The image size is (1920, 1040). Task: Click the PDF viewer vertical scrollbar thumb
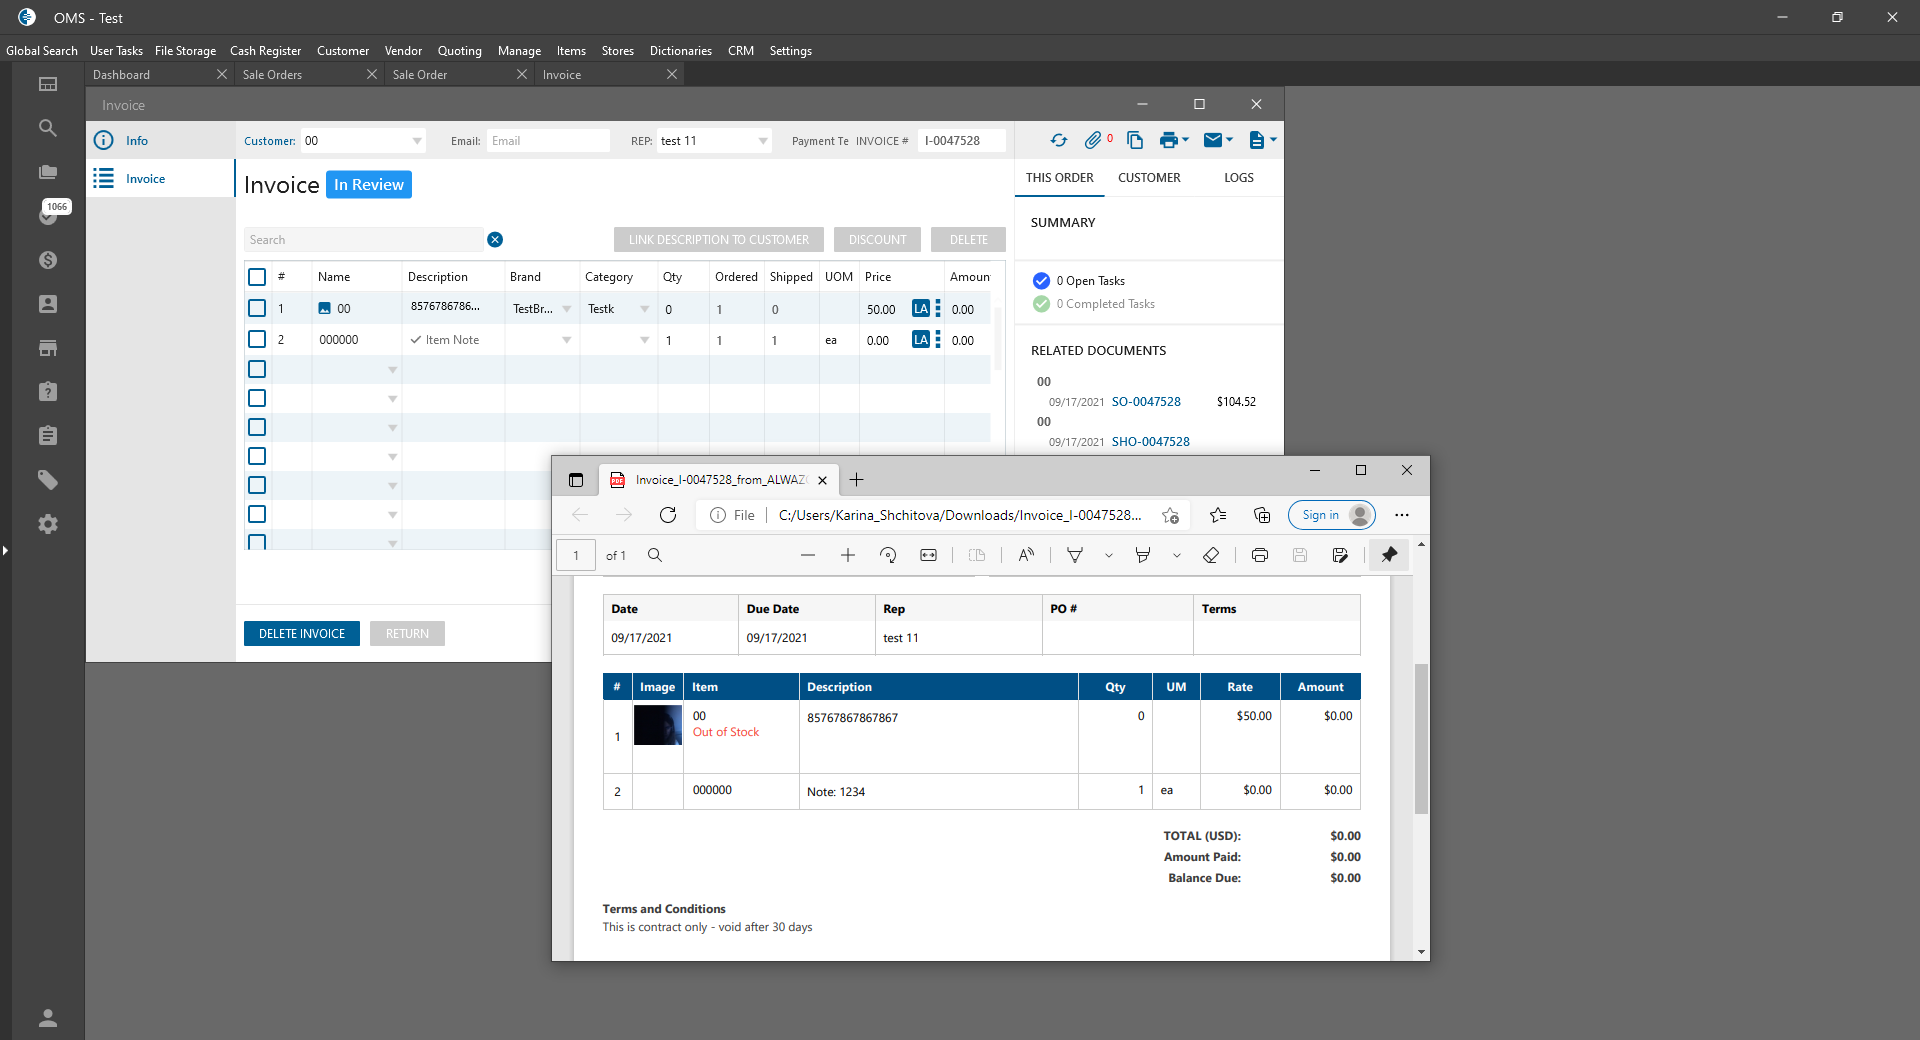(1421, 738)
